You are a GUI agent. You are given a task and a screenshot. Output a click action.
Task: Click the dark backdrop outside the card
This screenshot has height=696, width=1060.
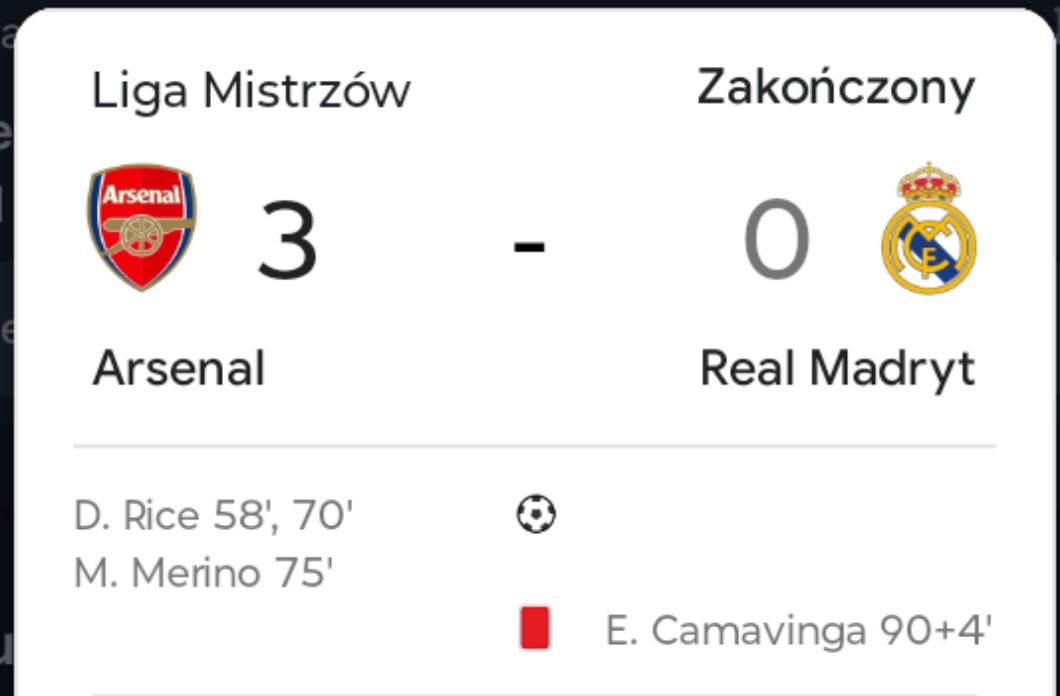click(8, 400)
